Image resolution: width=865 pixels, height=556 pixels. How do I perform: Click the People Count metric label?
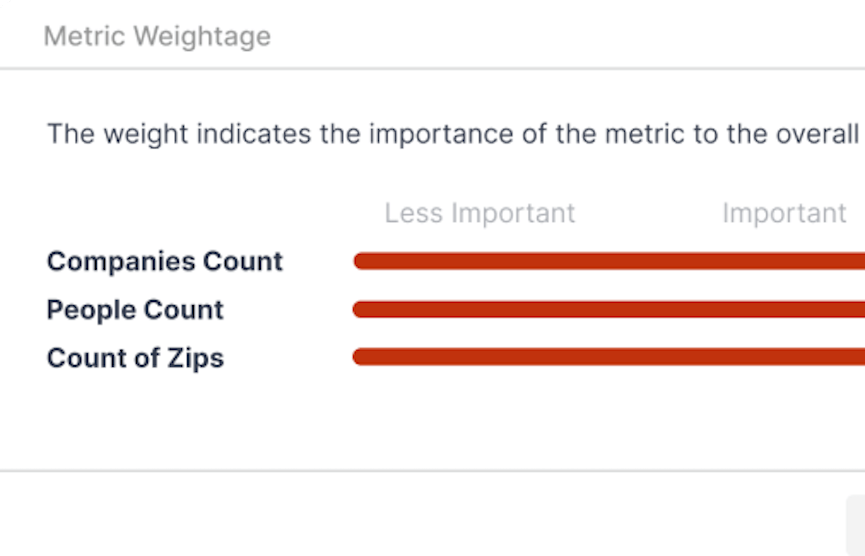click(135, 309)
